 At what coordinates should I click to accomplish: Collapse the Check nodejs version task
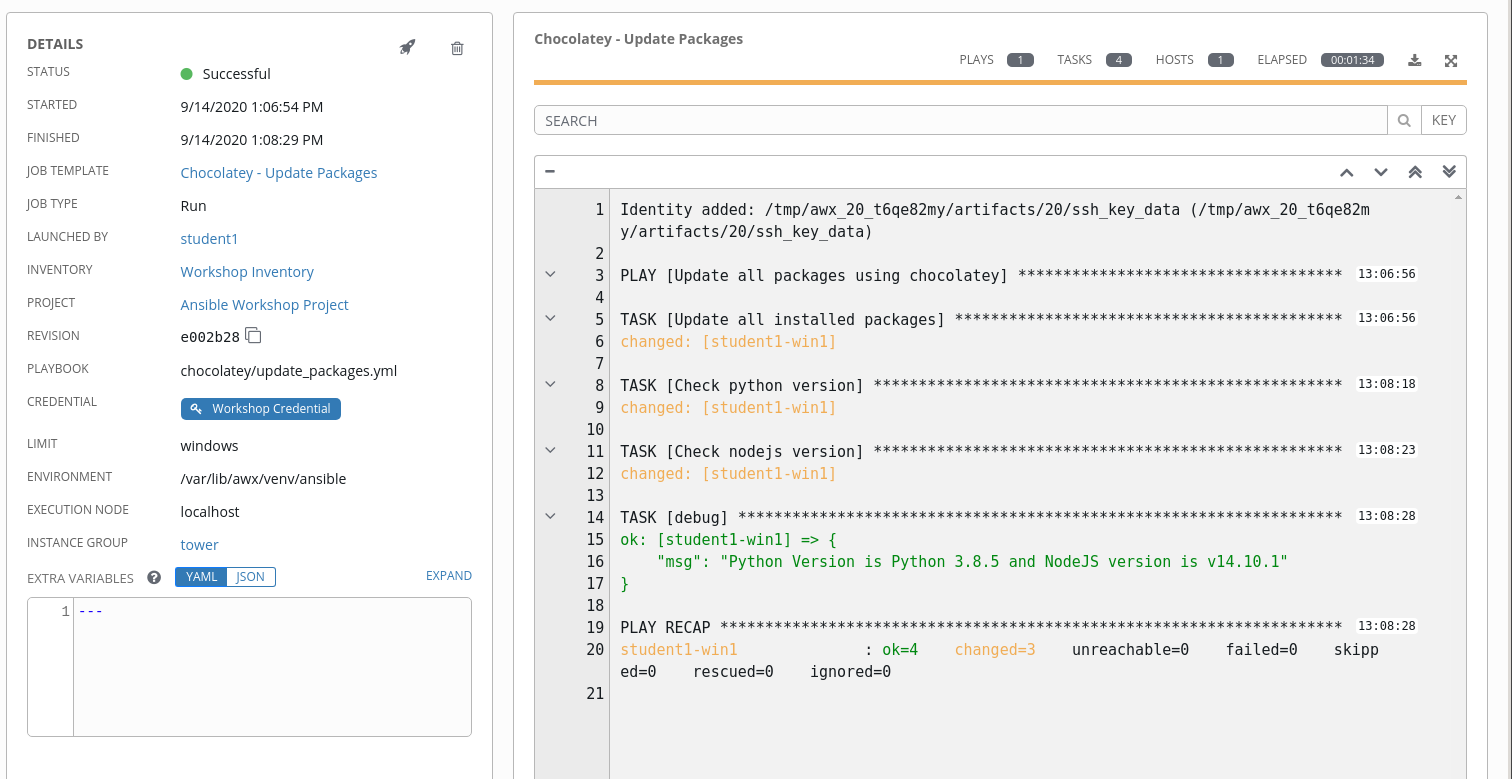550,450
